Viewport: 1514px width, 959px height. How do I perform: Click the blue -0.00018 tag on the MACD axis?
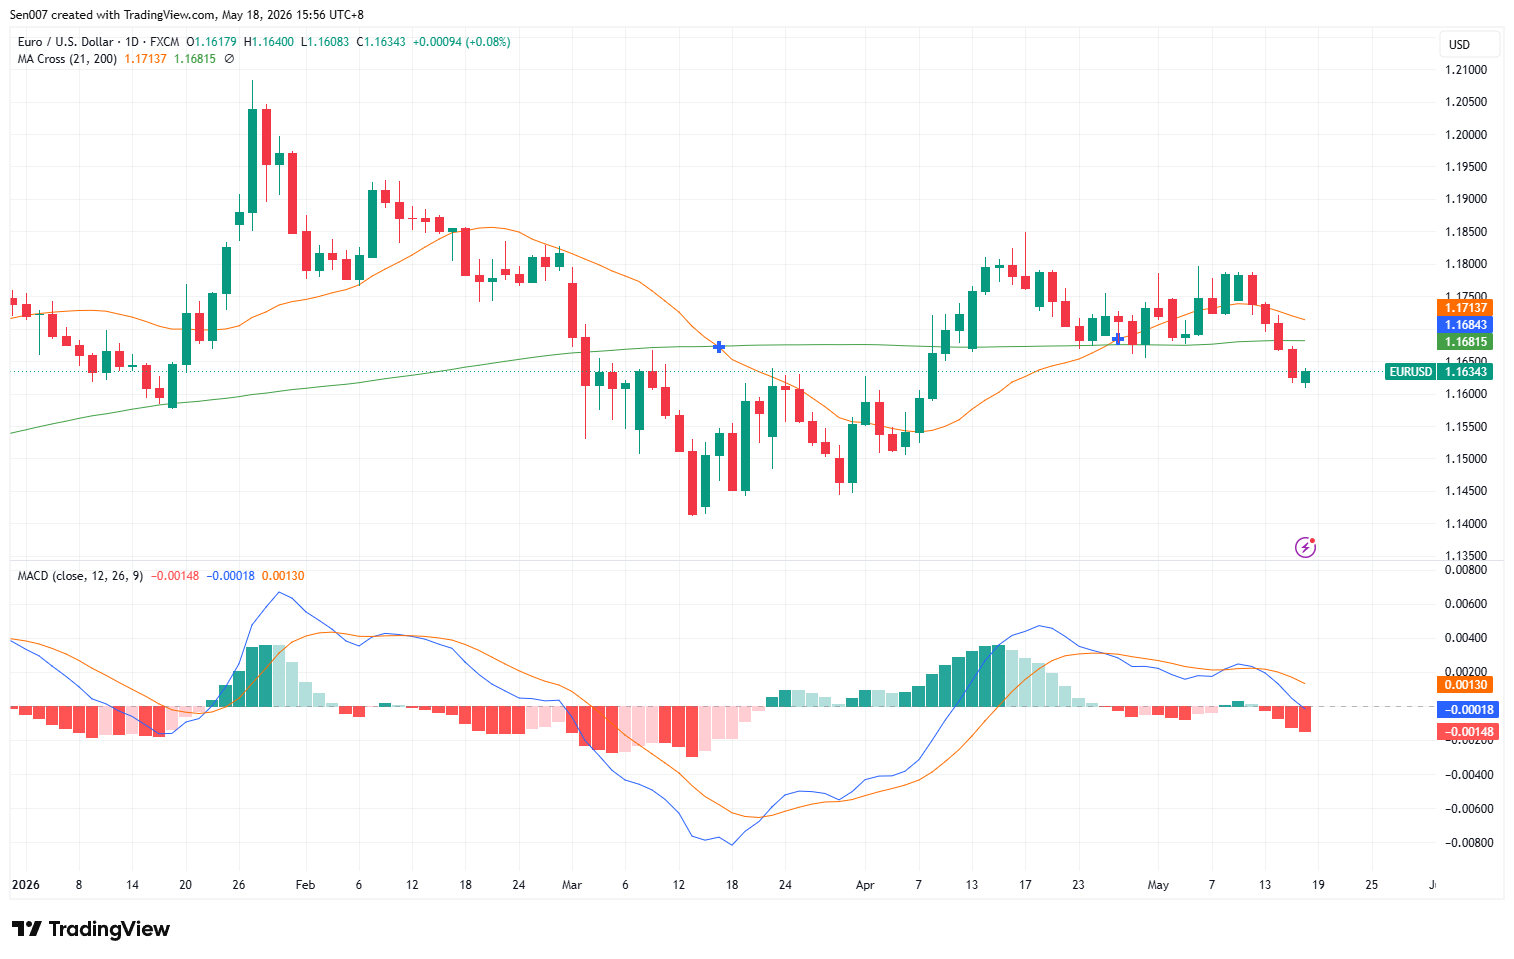coord(1467,710)
